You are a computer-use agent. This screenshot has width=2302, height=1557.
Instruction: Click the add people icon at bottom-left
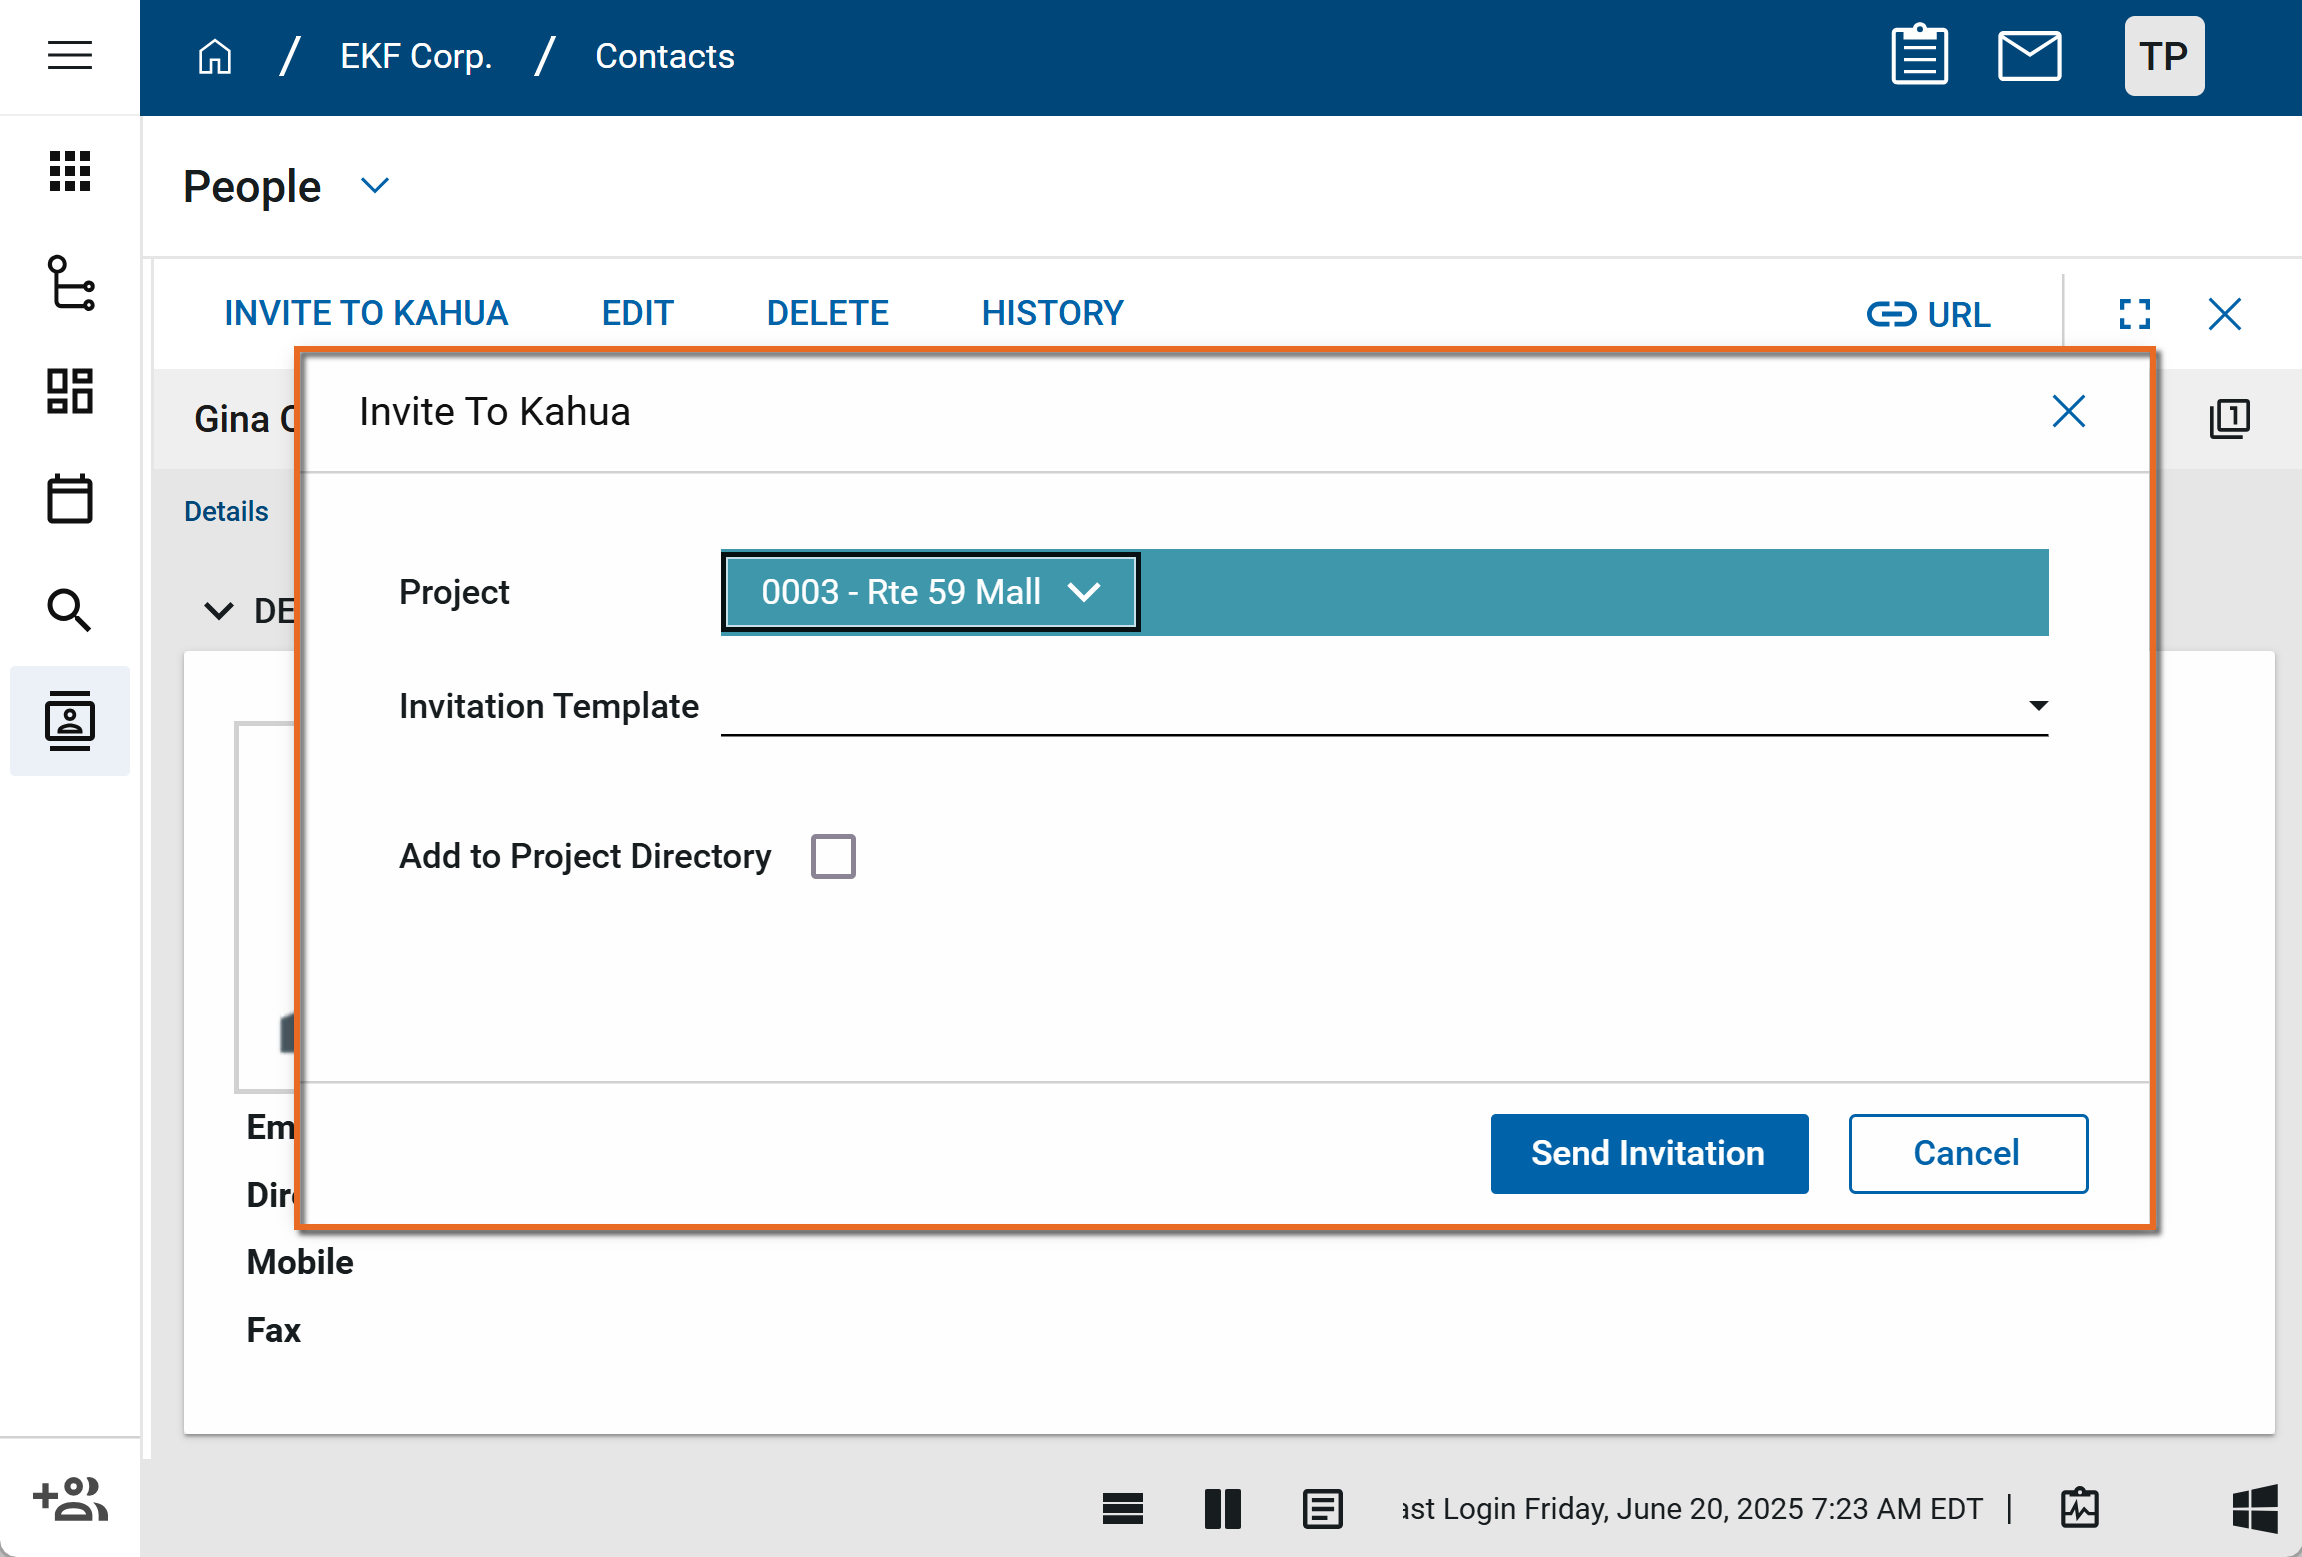(69, 1499)
